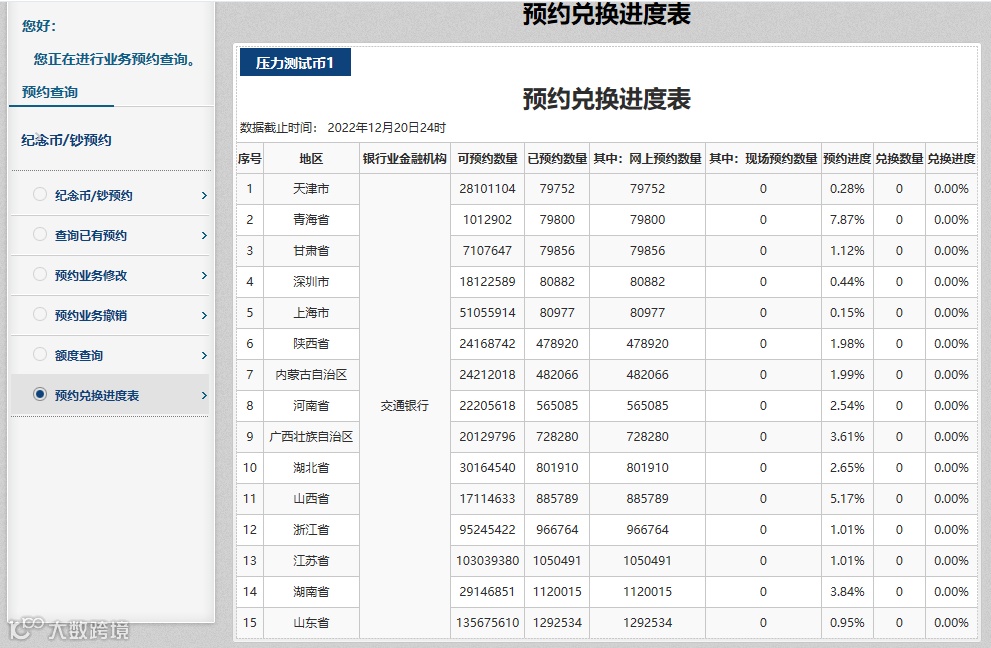Viewport: 991px width, 648px height.
Task: Click the 陕西省 region cell
Action: [x=311, y=343]
